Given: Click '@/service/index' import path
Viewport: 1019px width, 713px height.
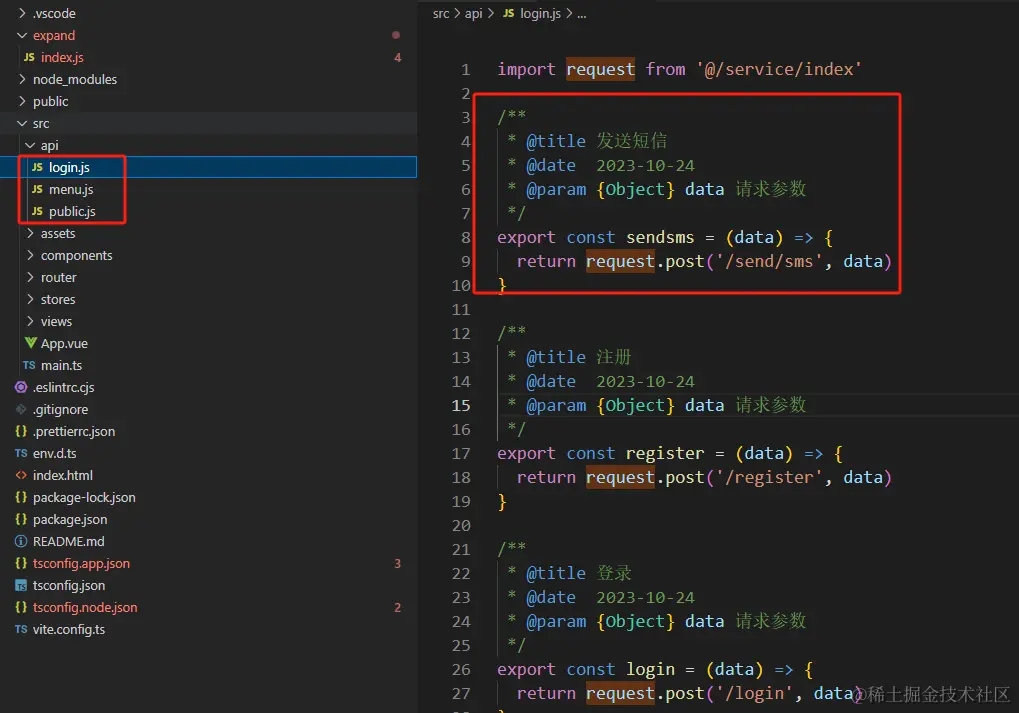Looking at the screenshot, I should (779, 69).
